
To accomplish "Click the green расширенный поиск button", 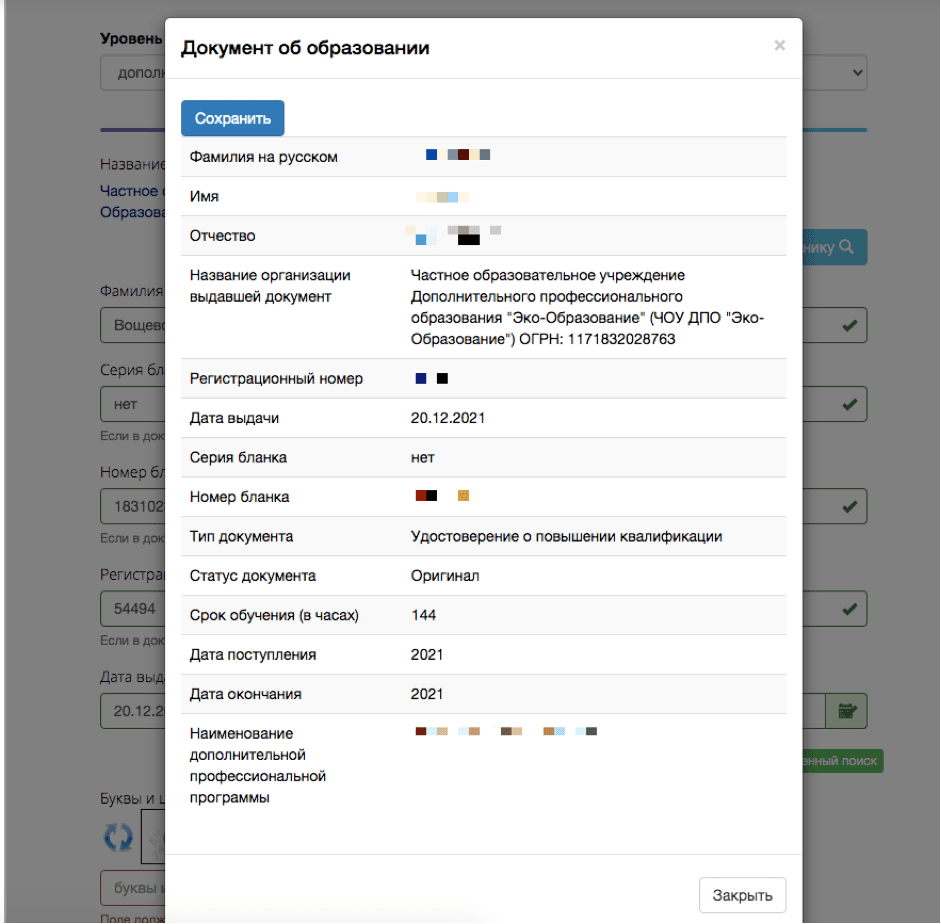I will [838, 761].
